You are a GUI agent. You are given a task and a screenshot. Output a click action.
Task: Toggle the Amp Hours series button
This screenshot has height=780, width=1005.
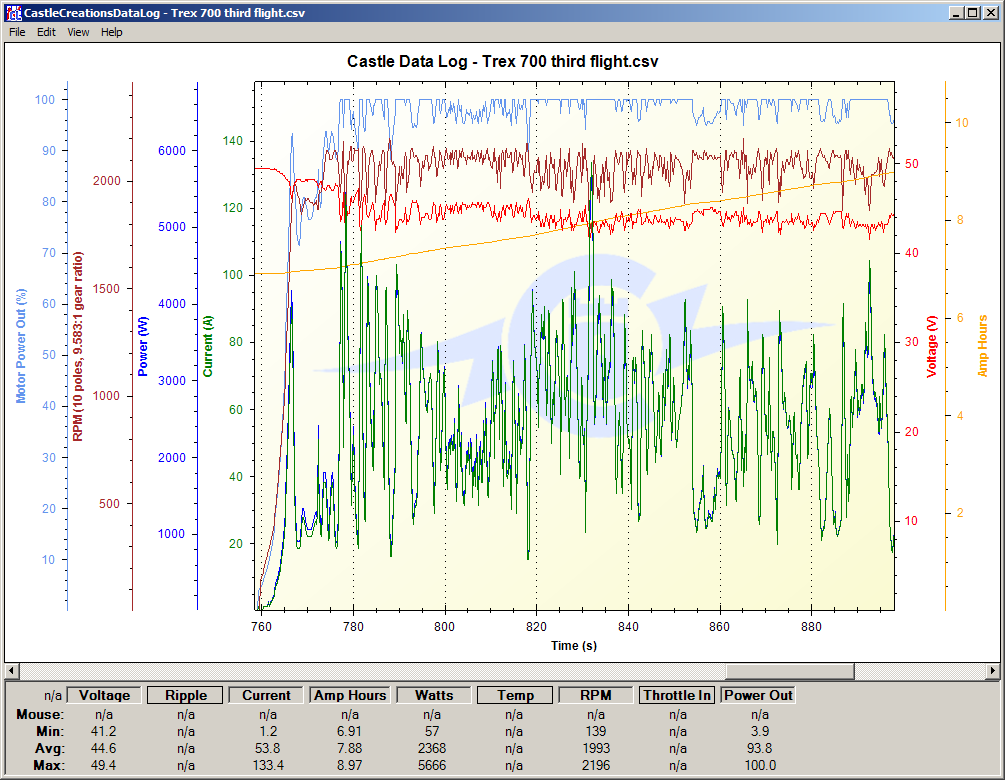350,695
